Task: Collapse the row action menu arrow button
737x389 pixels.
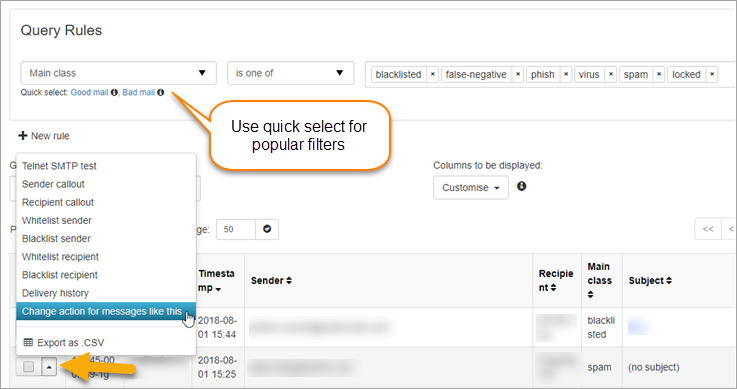Action: click(49, 366)
